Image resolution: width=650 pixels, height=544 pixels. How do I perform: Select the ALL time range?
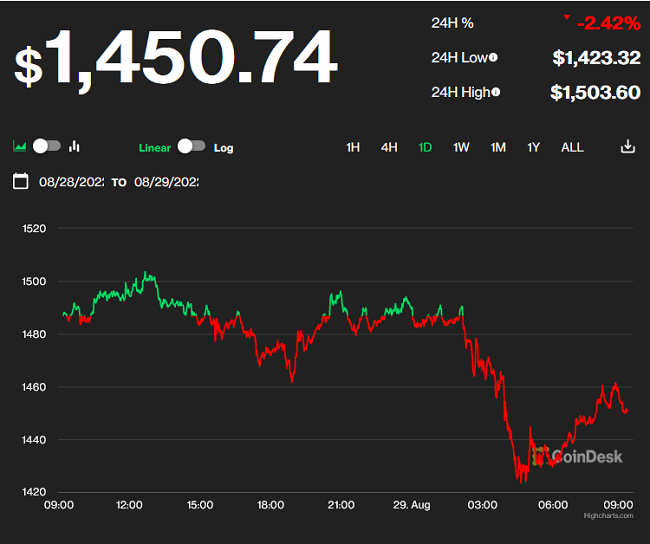[572, 148]
